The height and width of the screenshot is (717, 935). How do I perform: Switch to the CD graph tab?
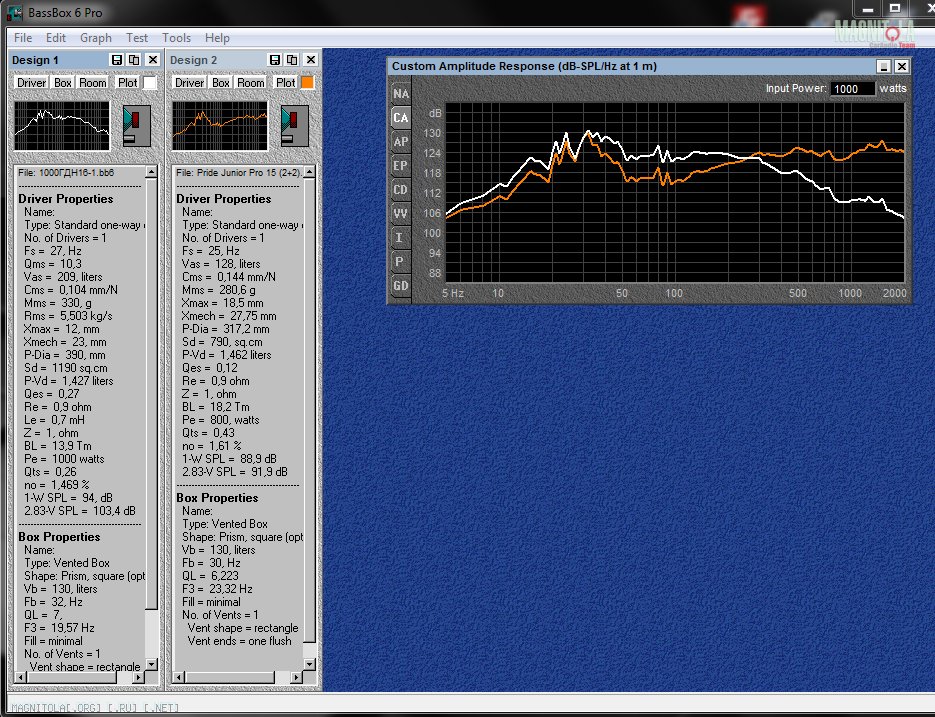(x=400, y=190)
